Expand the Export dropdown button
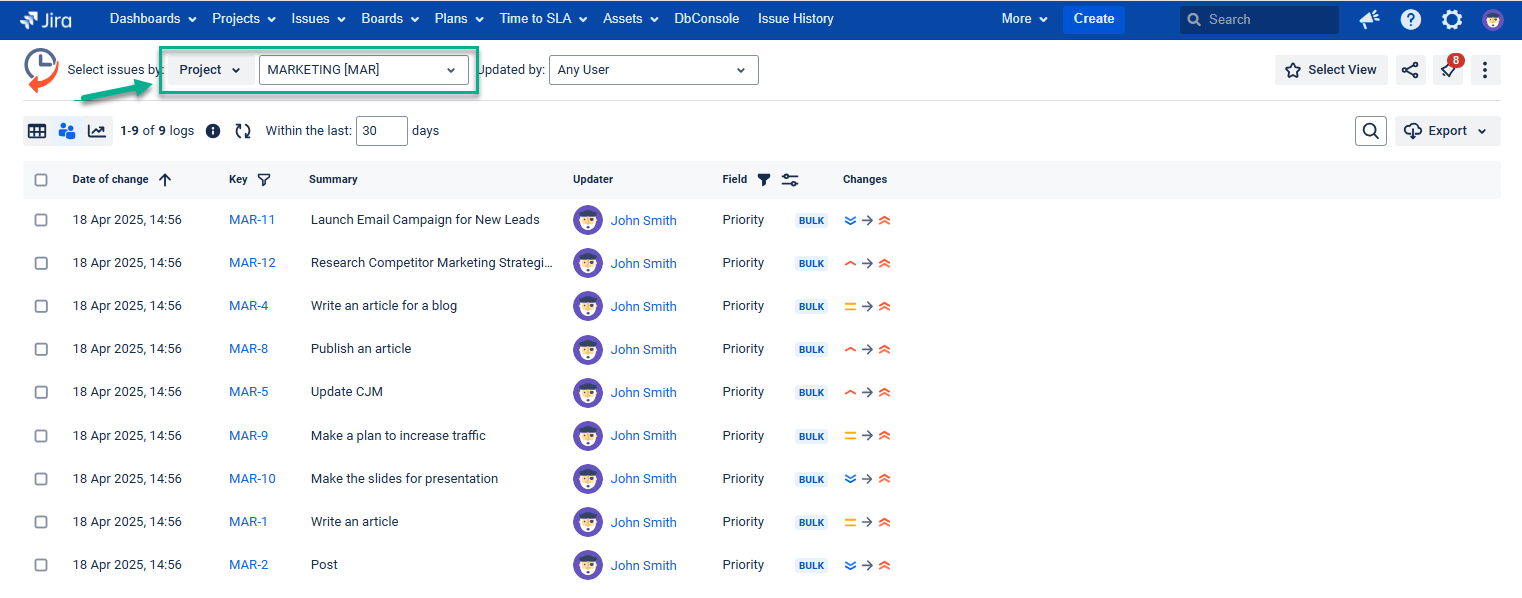The width and height of the screenshot is (1522, 598). pyautogui.click(x=1448, y=131)
